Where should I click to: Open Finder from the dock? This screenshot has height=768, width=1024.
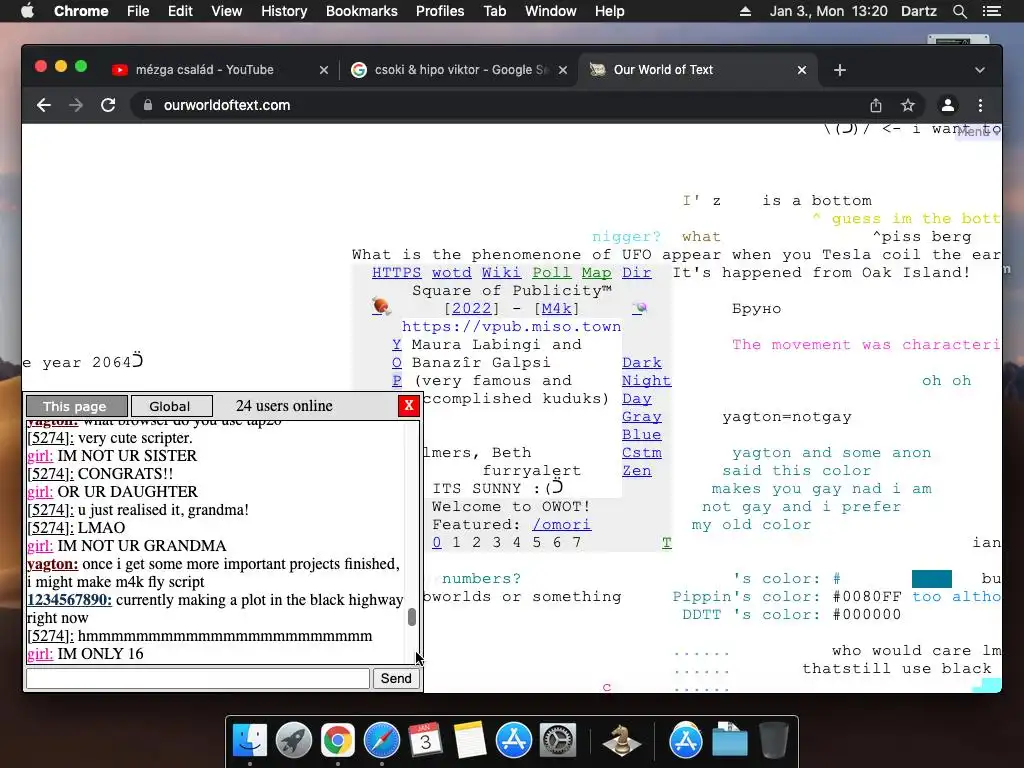(x=250, y=741)
